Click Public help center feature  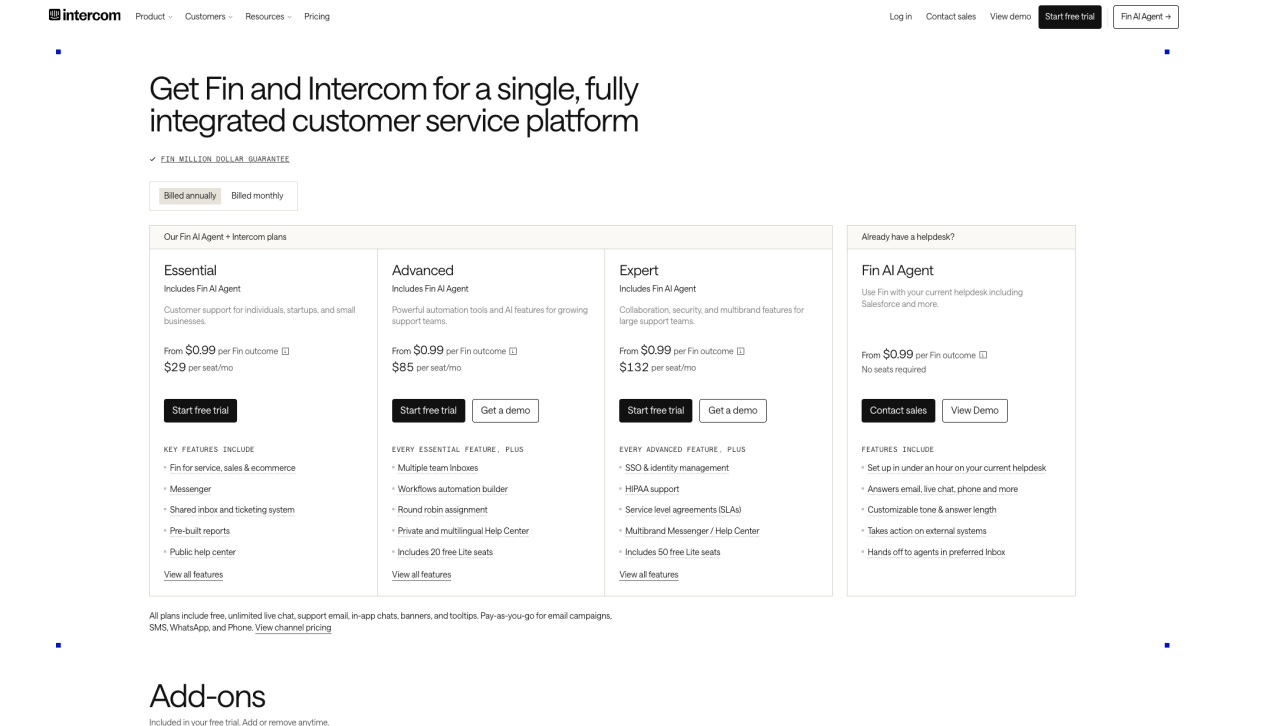coord(203,552)
